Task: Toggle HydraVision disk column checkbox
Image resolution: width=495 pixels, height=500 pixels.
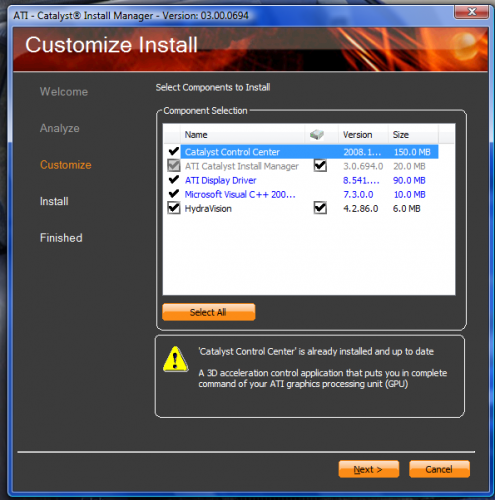Action: (x=320, y=208)
